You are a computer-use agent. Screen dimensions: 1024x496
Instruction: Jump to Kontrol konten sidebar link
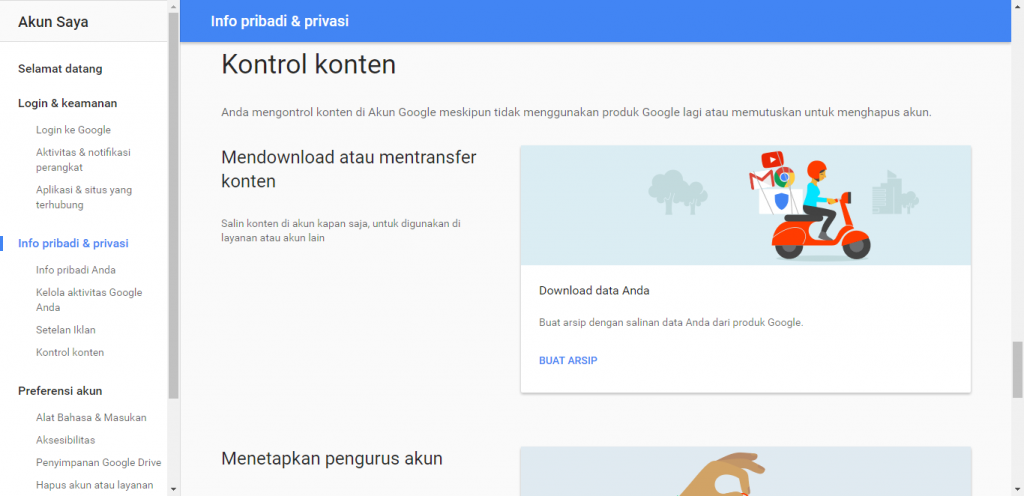[69, 352]
